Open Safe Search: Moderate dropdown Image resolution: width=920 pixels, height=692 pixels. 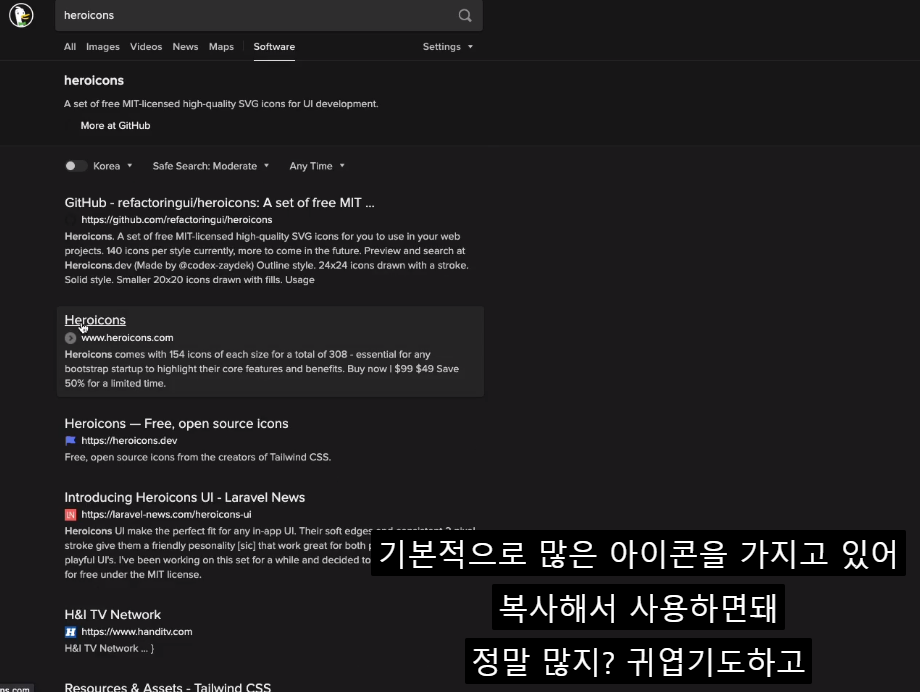(211, 166)
